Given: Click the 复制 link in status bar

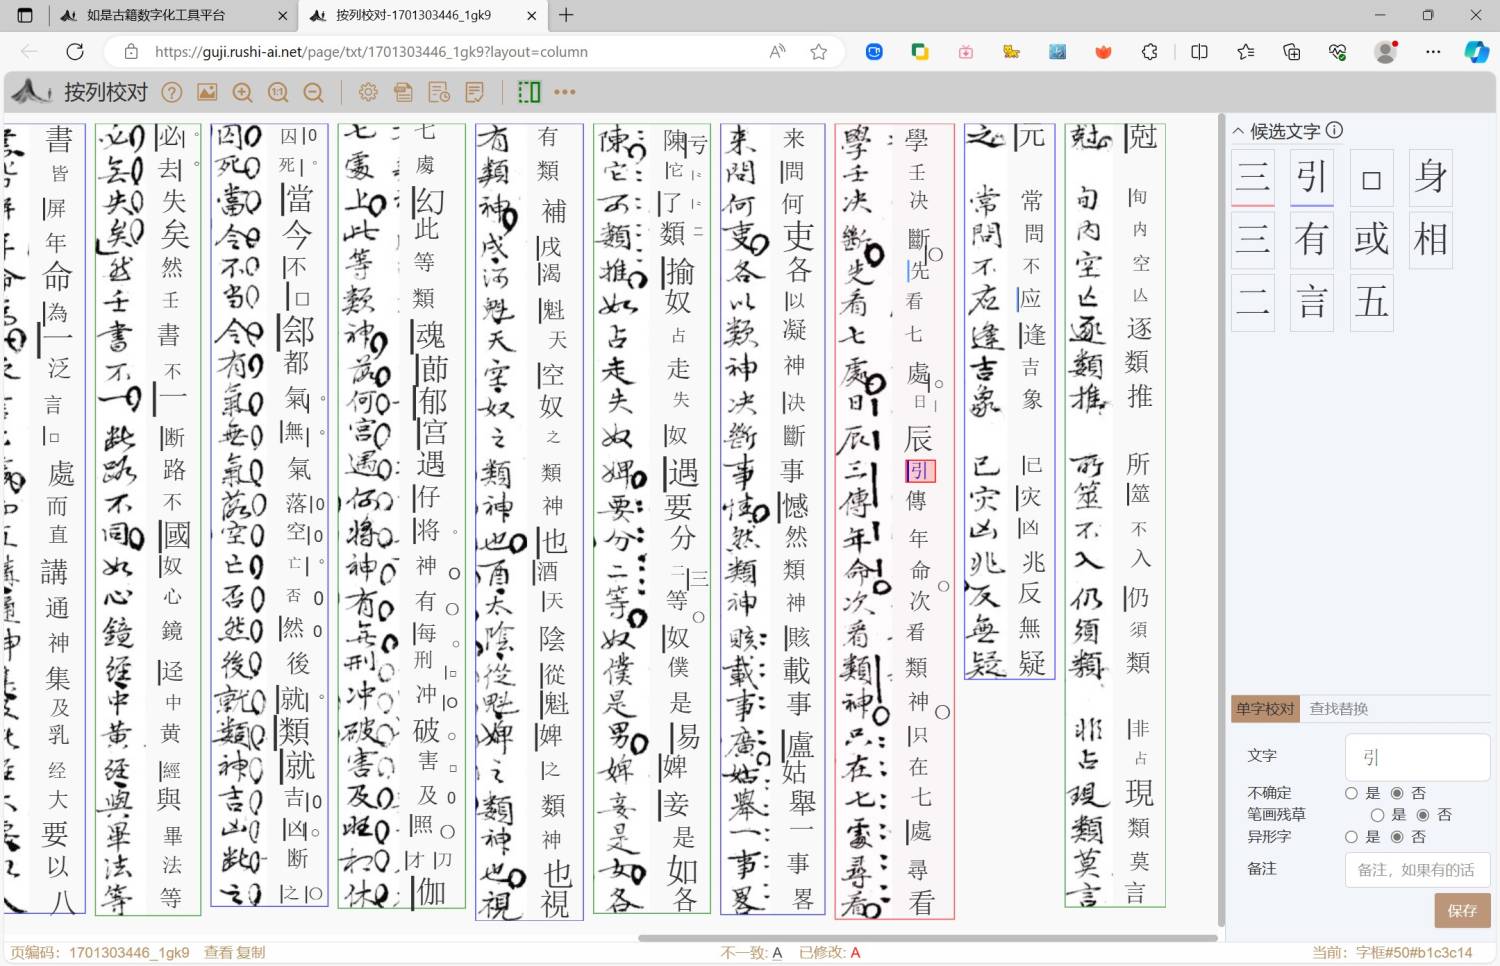Looking at the screenshot, I should pos(251,953).
